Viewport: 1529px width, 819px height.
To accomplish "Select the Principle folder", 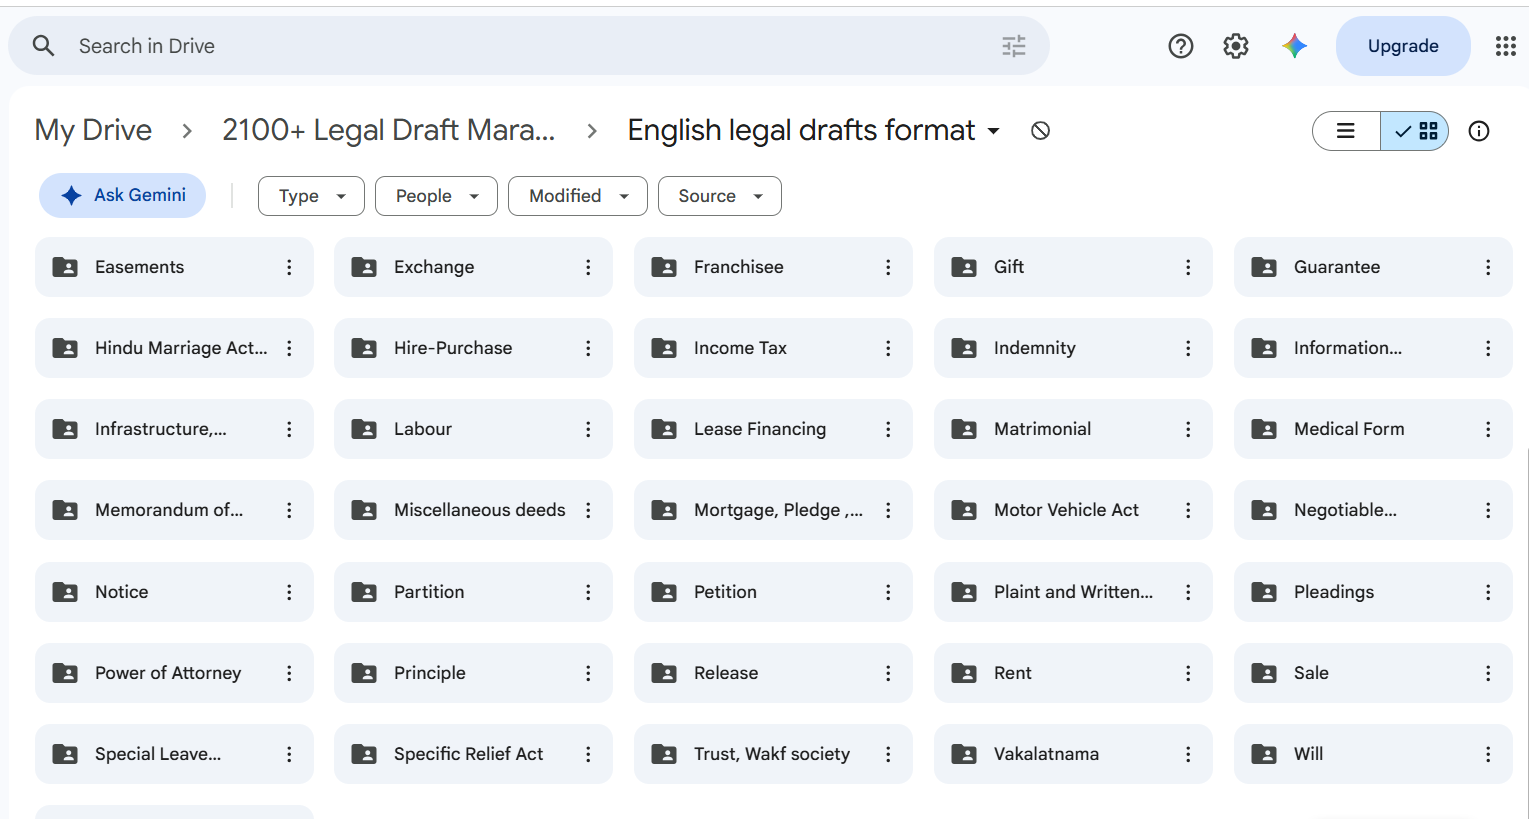I will tap(473, 673).
